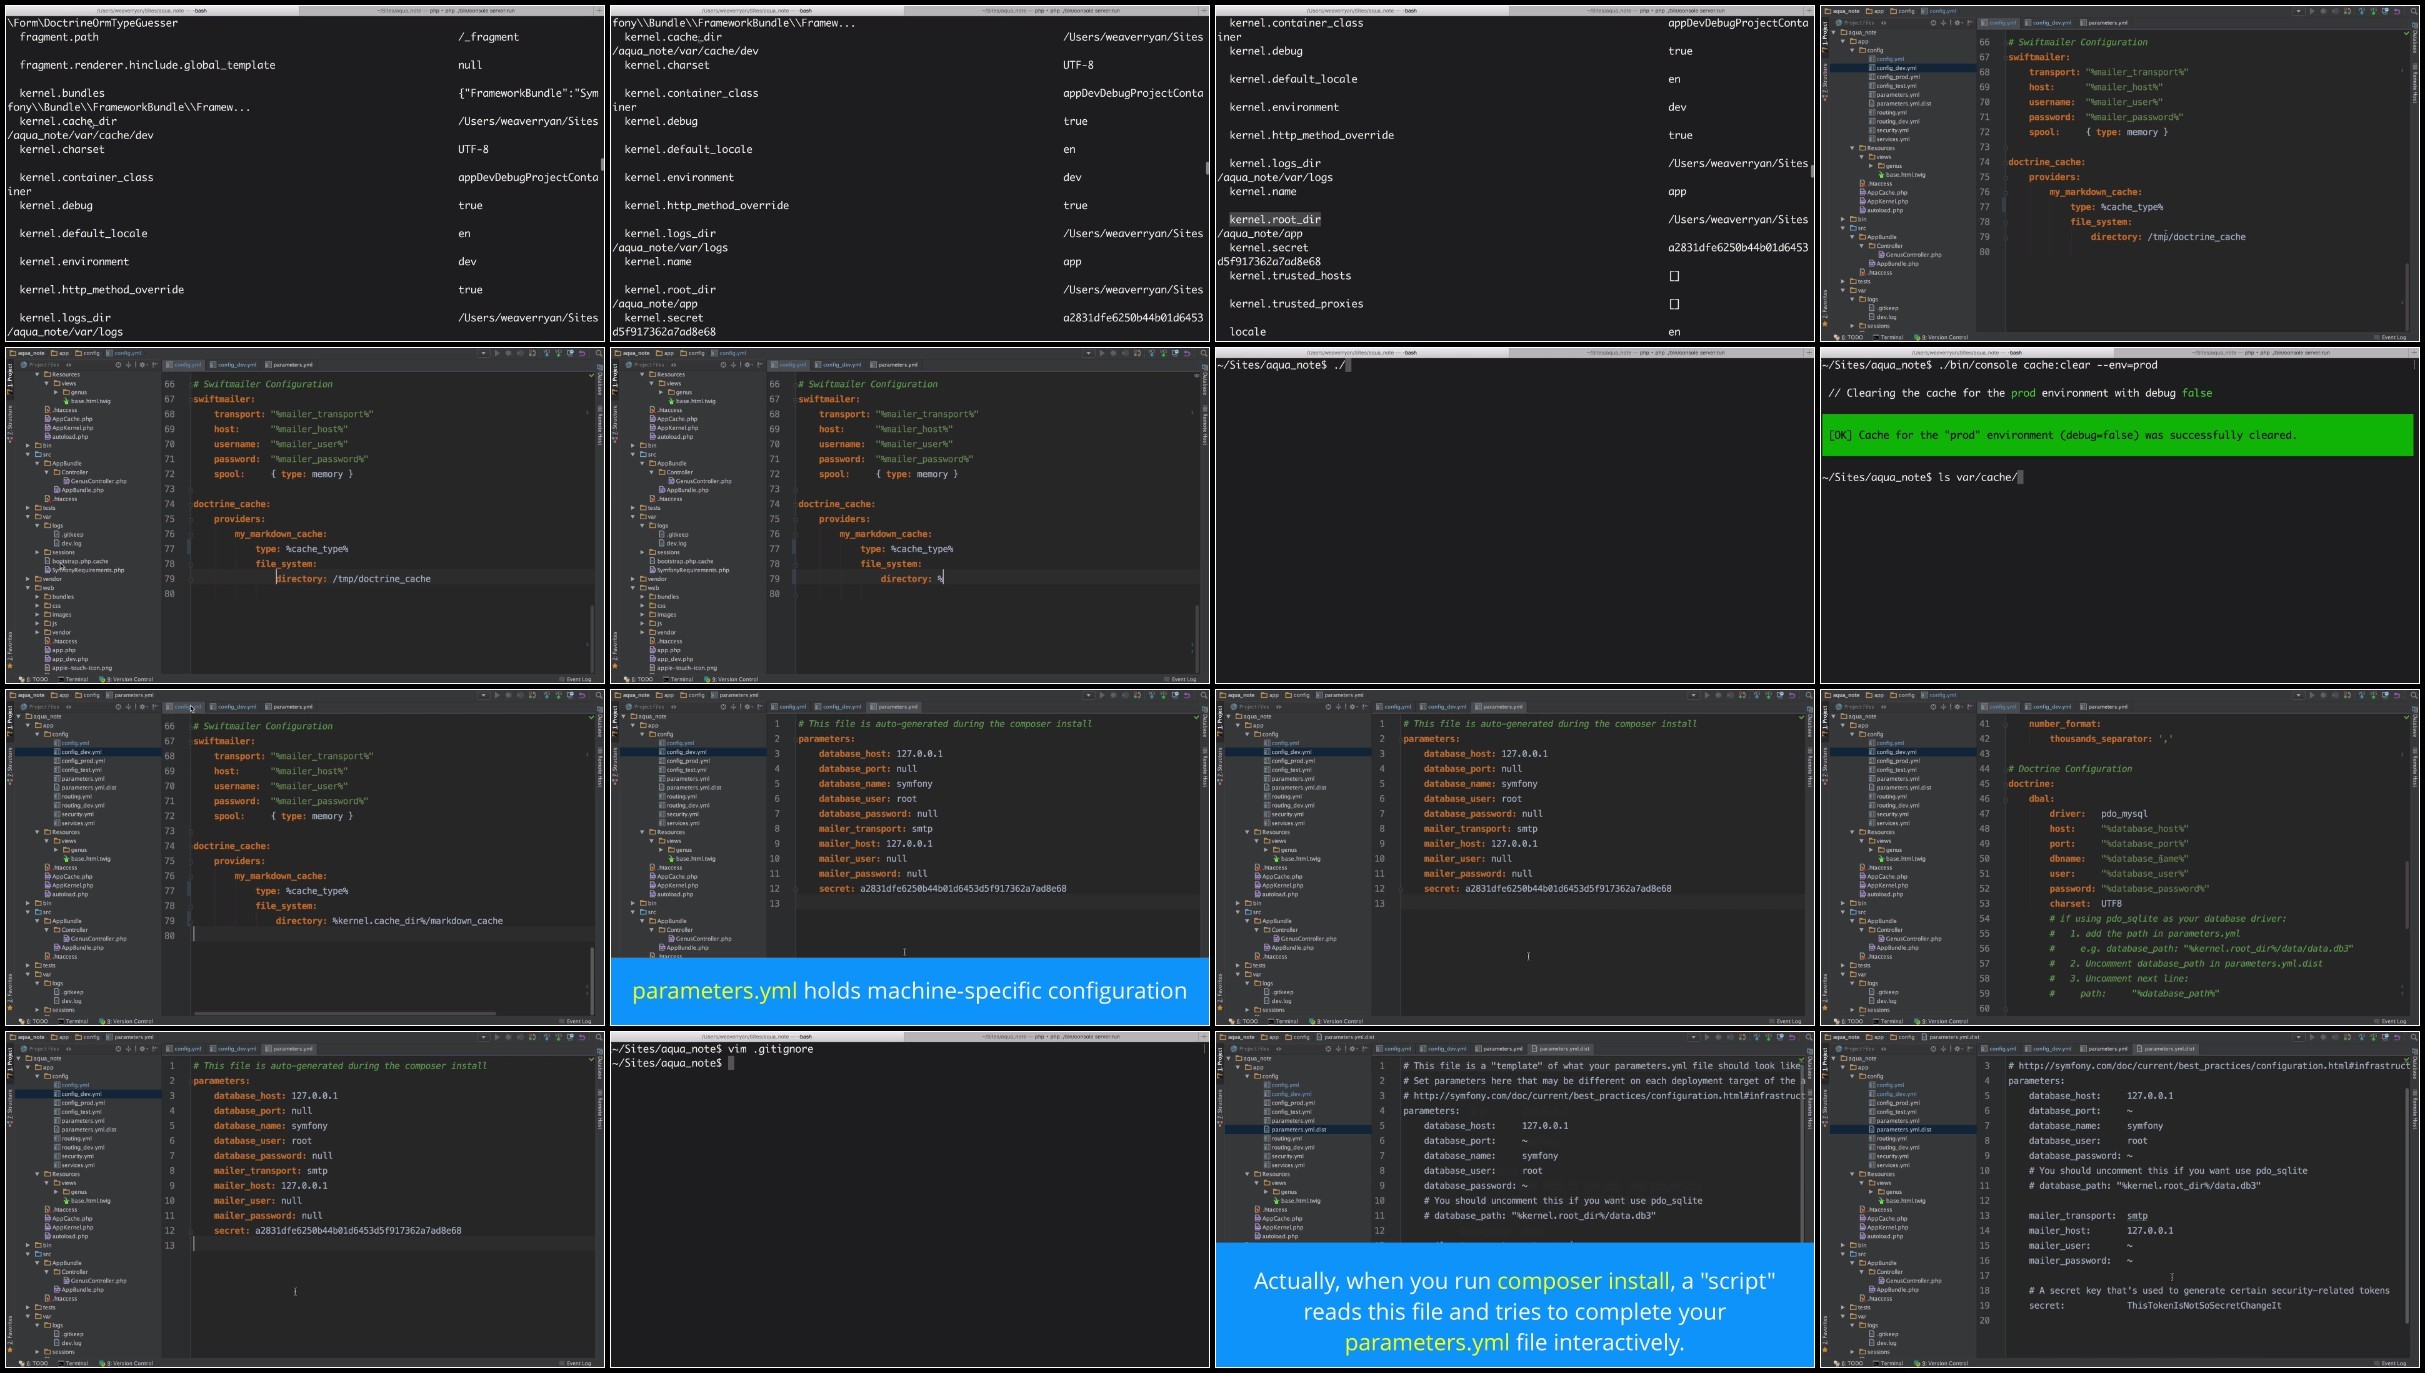The height and width of the screenshot is (1373, 2425).
Task: Select thumbnail showing 'vim .gitignore' command
Action: coord(909,1200)
